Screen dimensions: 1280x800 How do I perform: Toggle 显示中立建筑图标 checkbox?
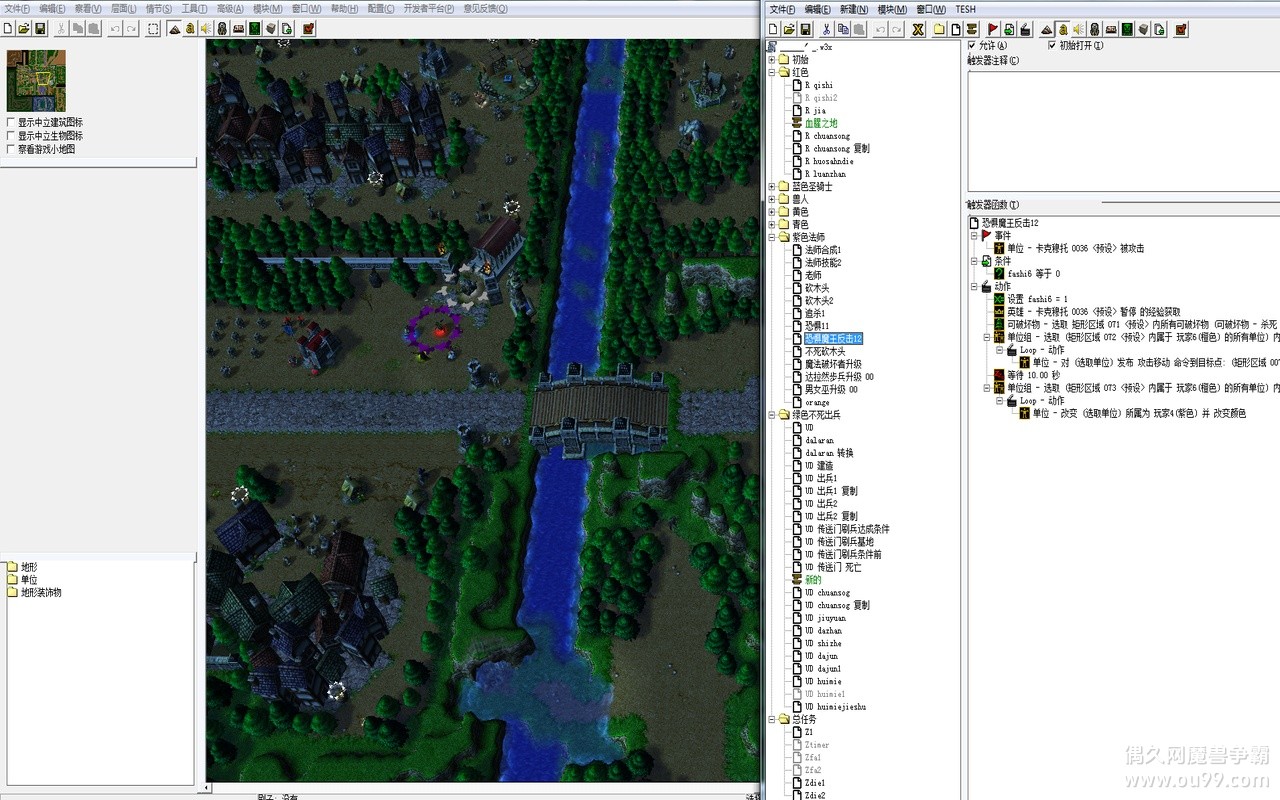coord(11,123)
